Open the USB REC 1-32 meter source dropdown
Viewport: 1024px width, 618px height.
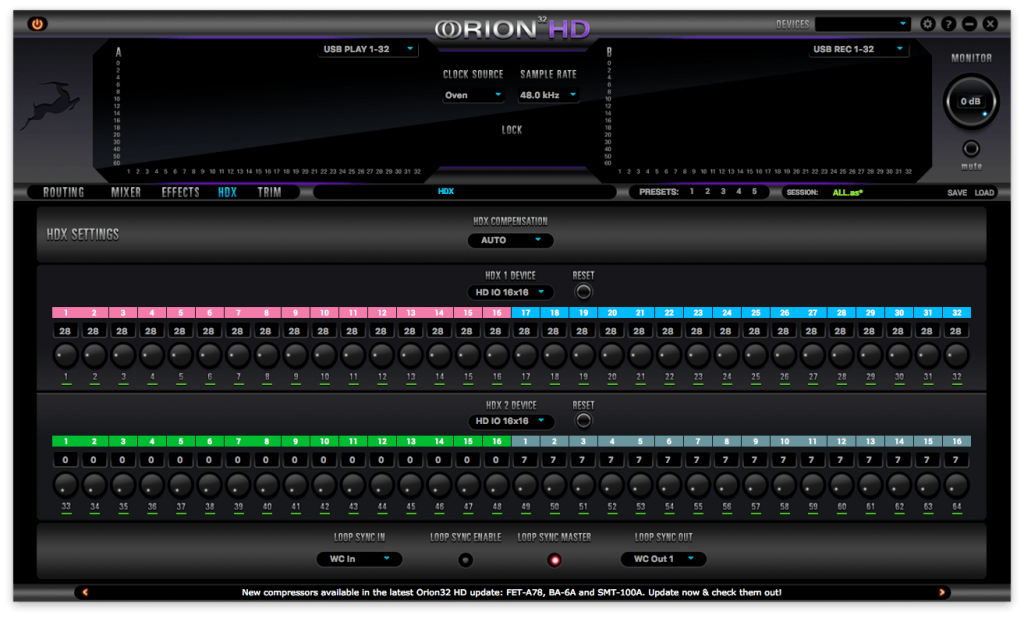point(858,49)
